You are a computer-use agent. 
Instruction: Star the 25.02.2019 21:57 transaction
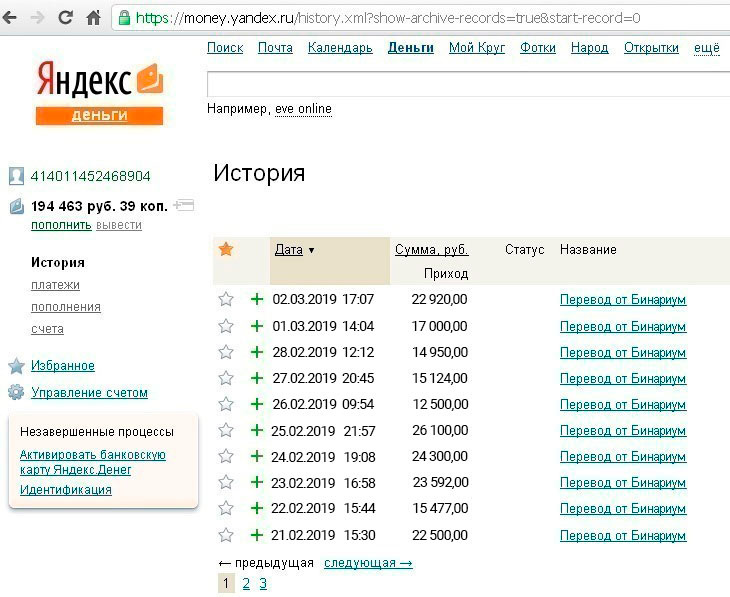pyautogui.click(x=226, y=430)
